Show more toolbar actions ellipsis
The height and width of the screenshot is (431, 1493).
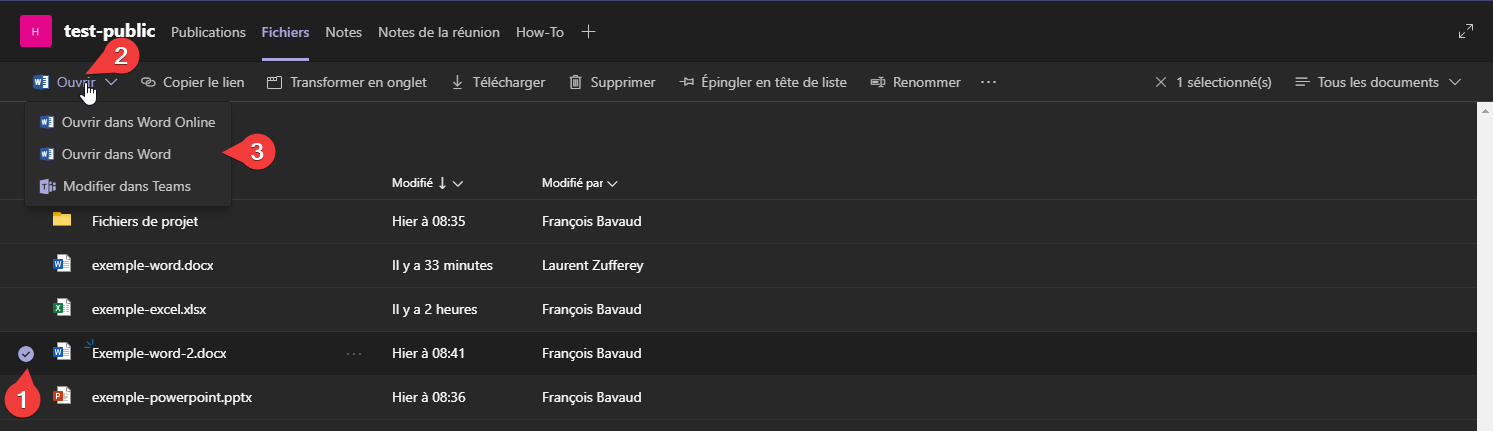[988, 82]
